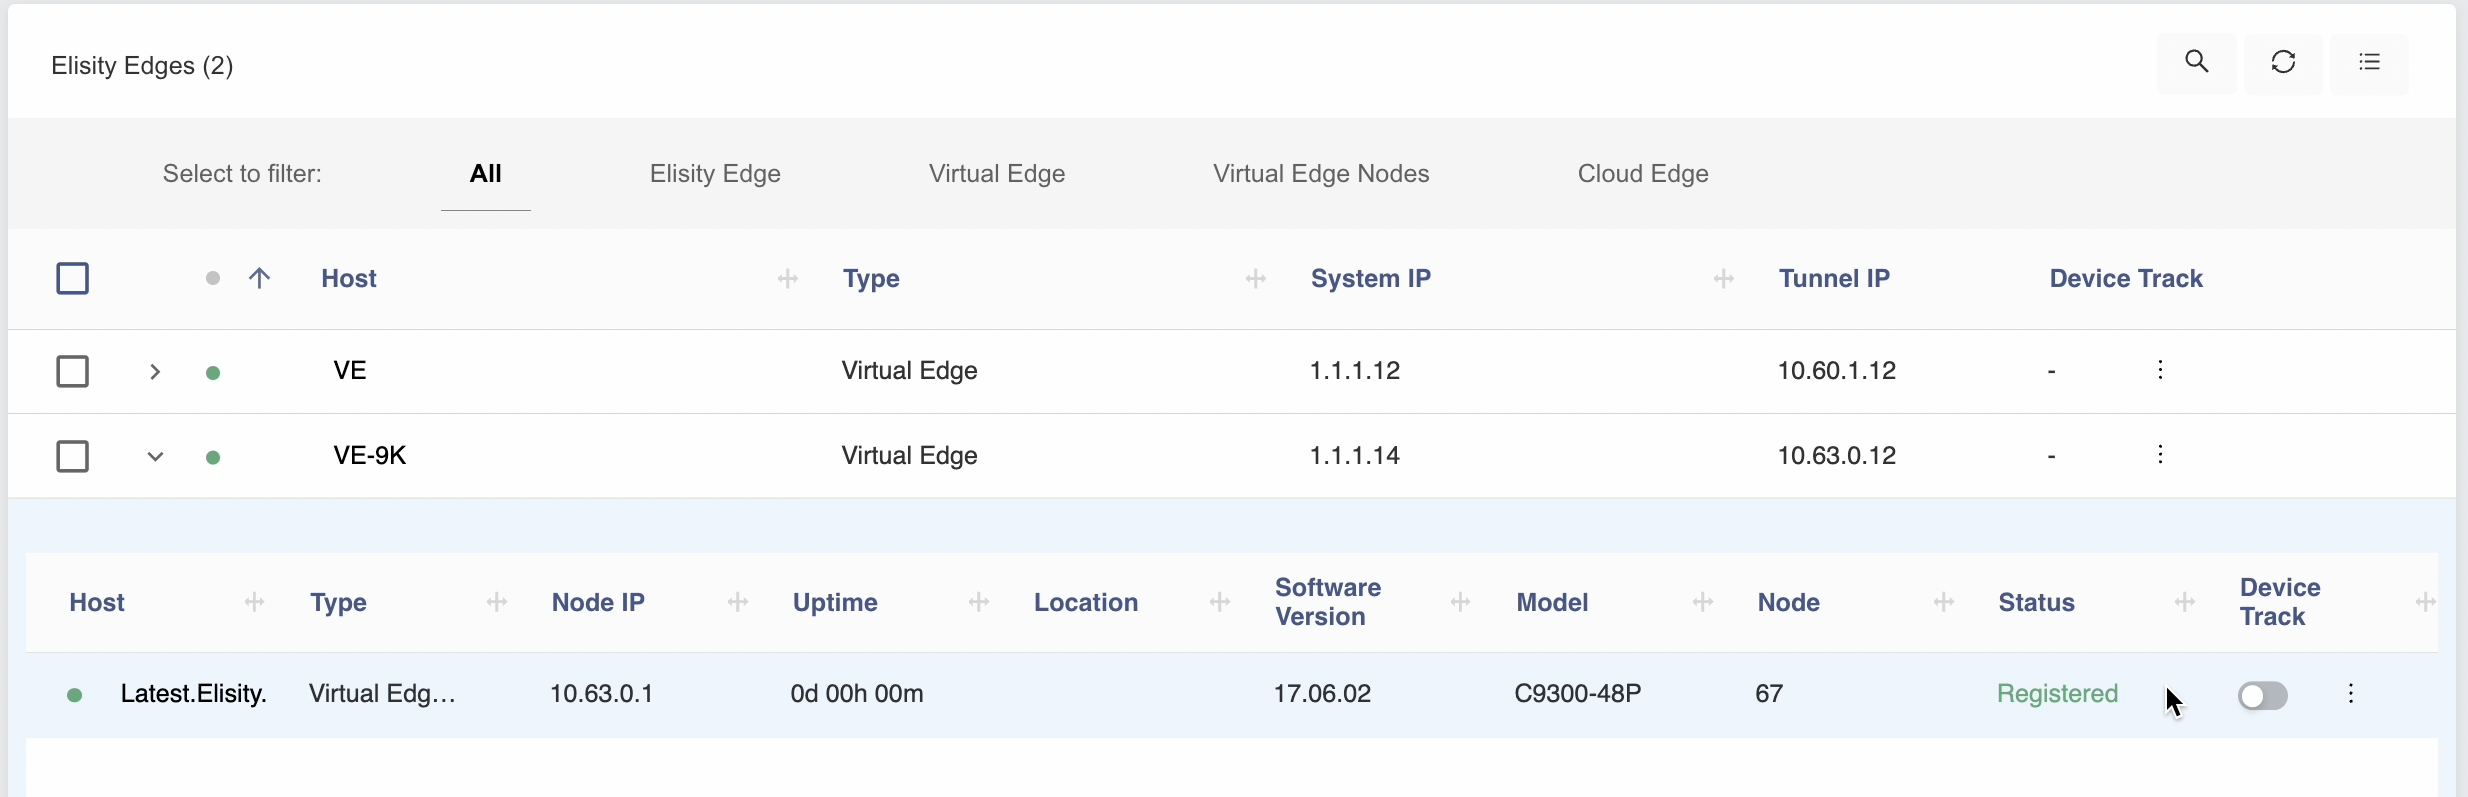Screen dimensions: 2468x797
Task: Filter by Virtual Edge Nodes tab
Action: click(x=1321, y=174)
